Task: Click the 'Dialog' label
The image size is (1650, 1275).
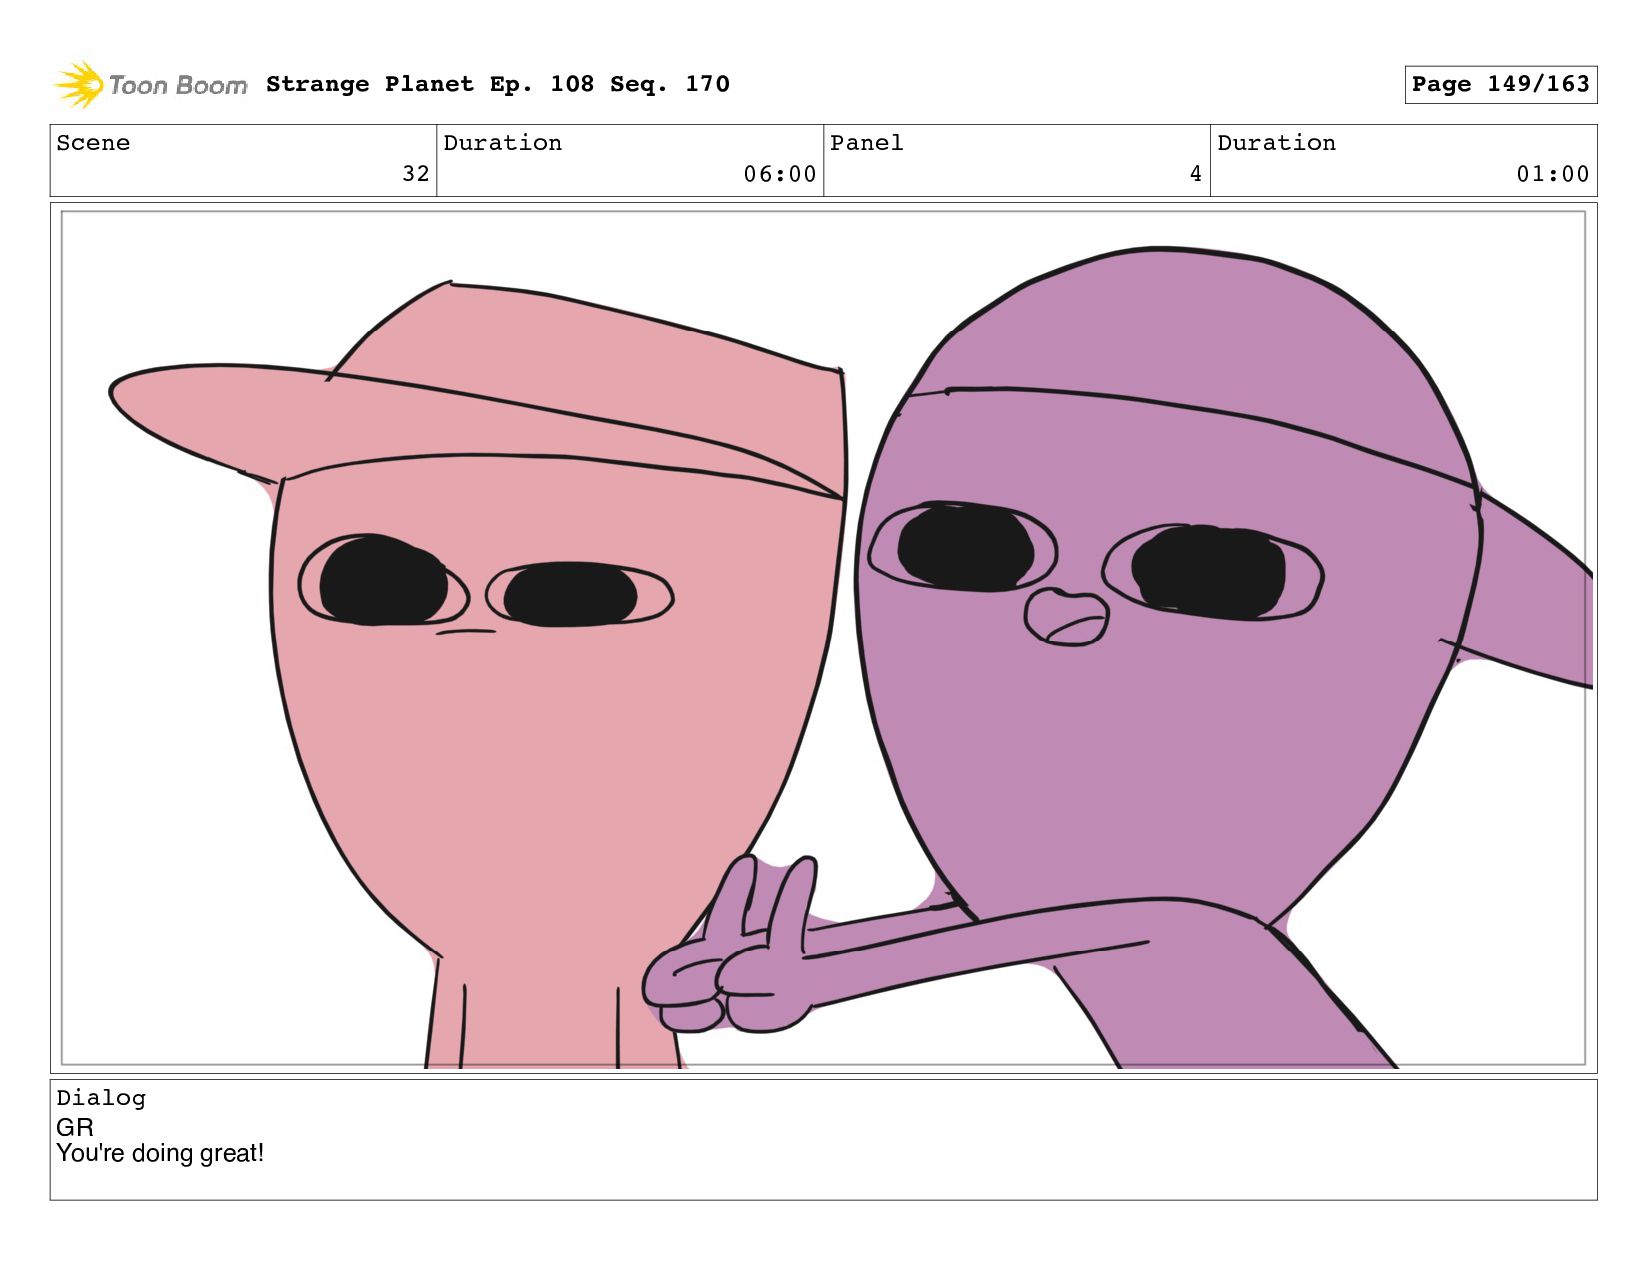Action: point(101,1098)
